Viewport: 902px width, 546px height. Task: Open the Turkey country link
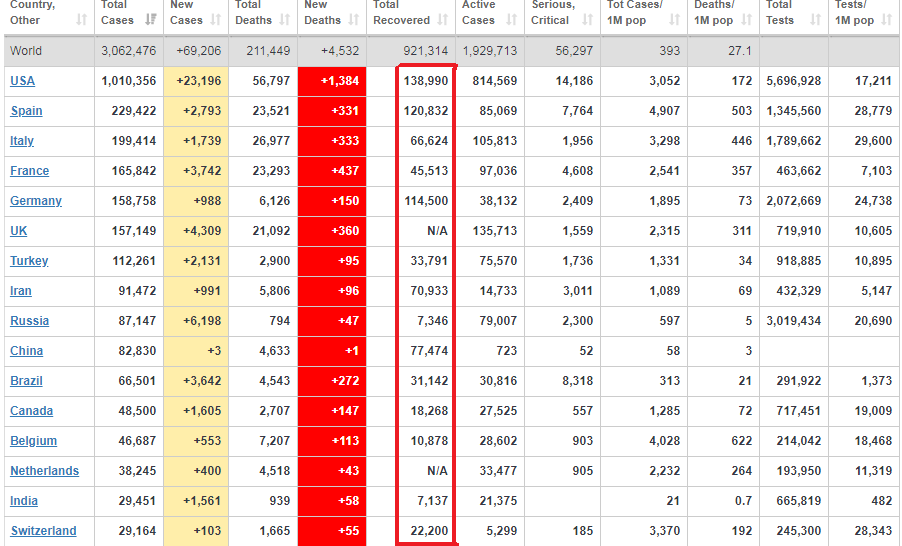(29, 261)
